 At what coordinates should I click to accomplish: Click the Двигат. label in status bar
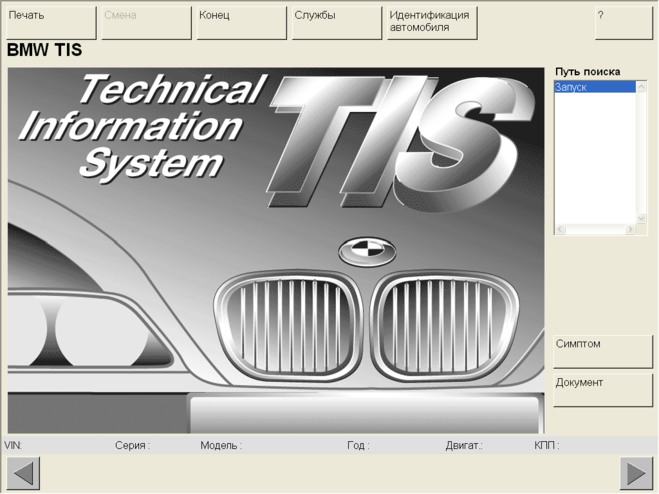click(464, 445)
